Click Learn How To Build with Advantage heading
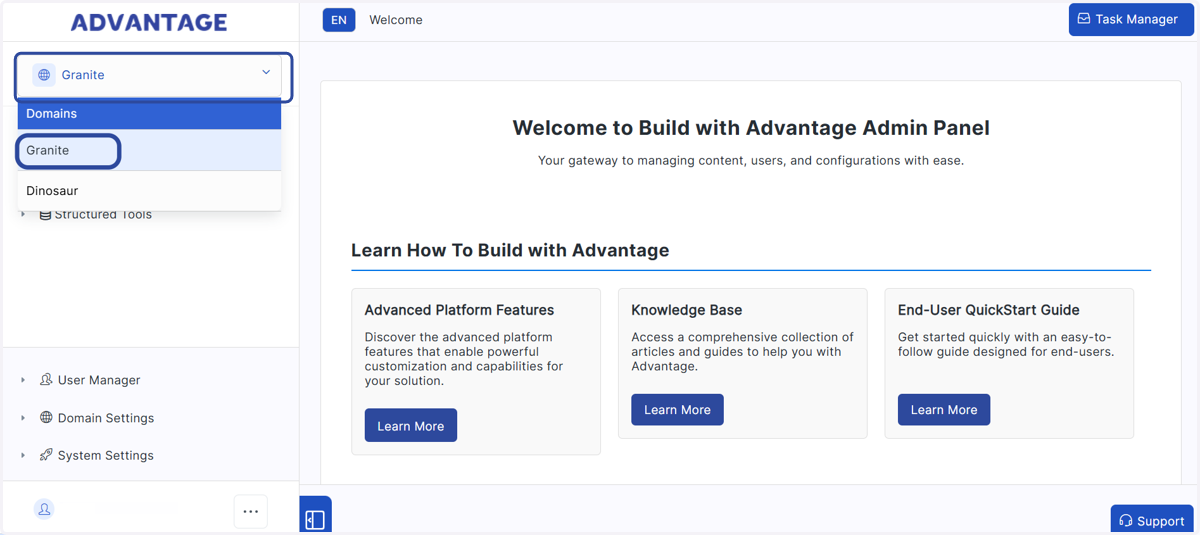The image size is (1200, 535). pos(510,250)
